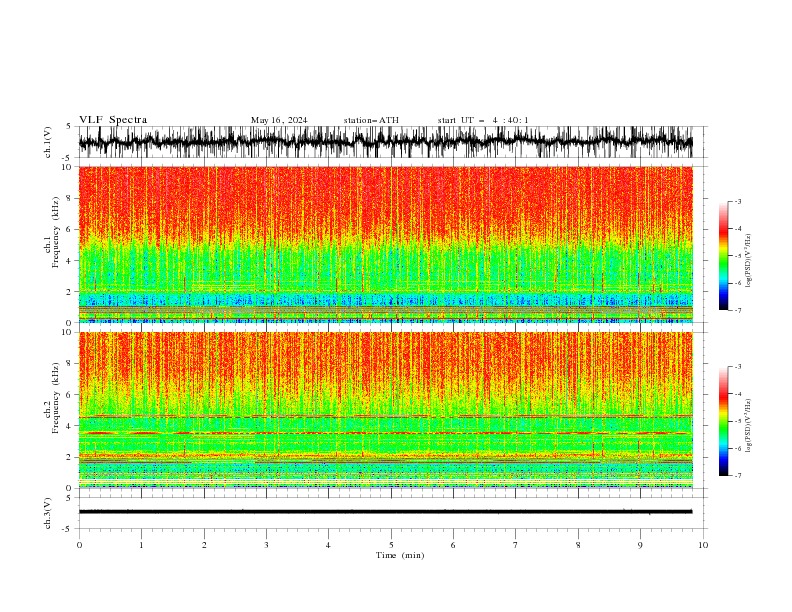Screen dimensions: 792x612
Task: Click the 'ch.3(V)' waveform axis label
Action: tap(48, 513)
